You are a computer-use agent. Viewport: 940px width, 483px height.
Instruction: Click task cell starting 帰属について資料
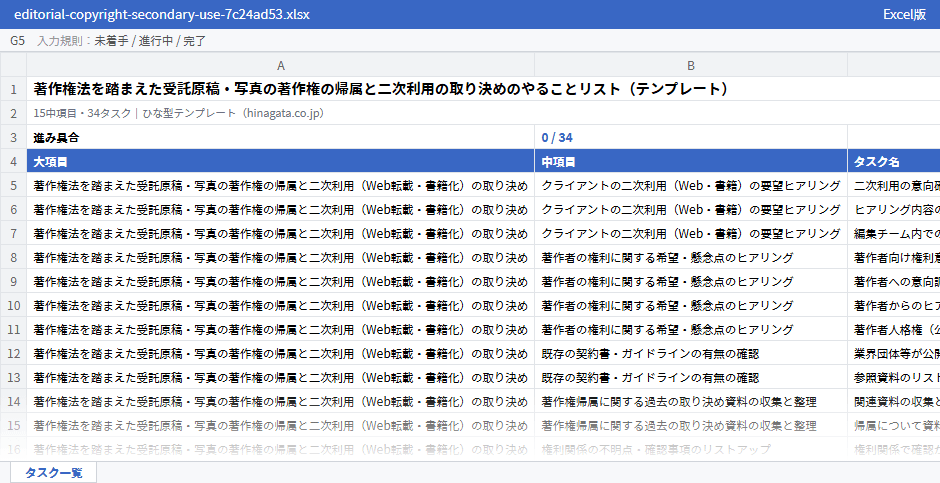click(x=894, y=425)
